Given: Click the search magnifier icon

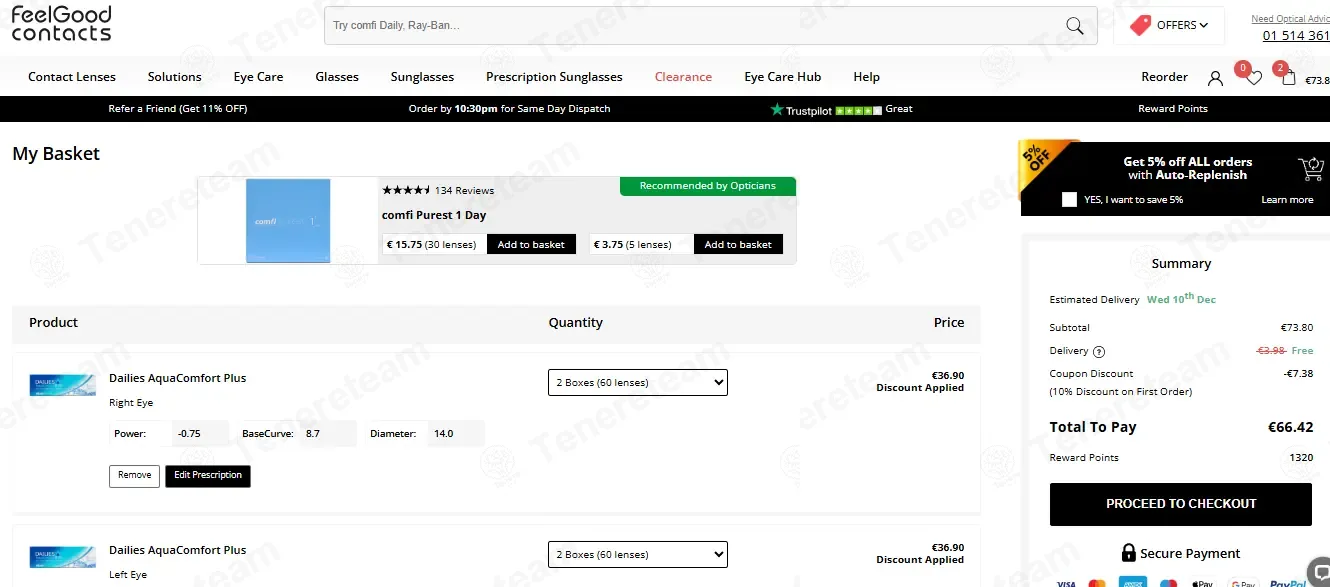Looking at the screenshot, I should click(1075, 26).
